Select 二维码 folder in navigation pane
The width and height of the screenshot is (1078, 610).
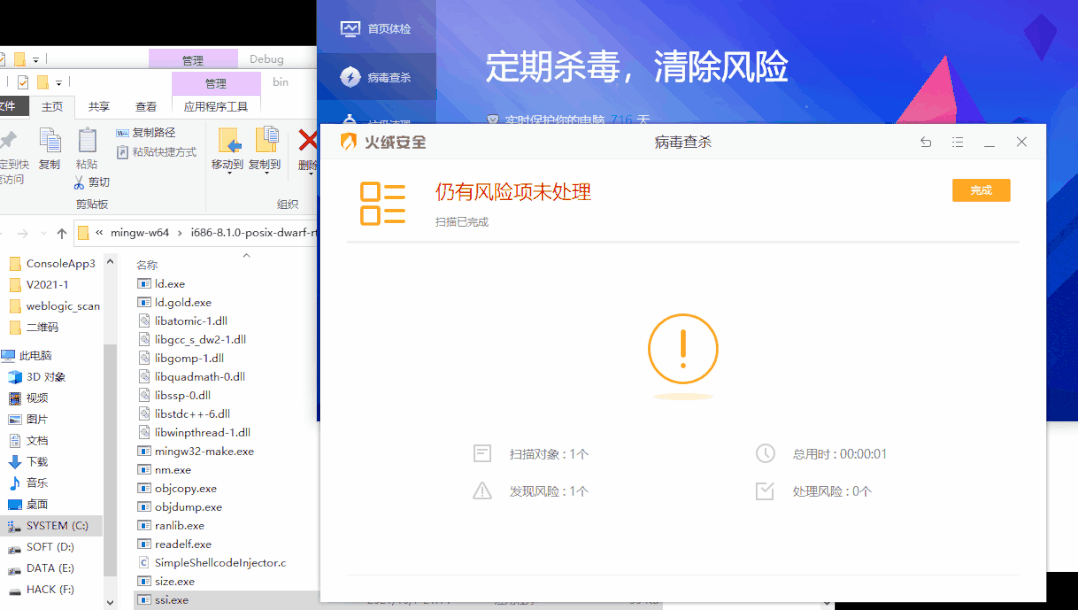click(x=34, y=327)
